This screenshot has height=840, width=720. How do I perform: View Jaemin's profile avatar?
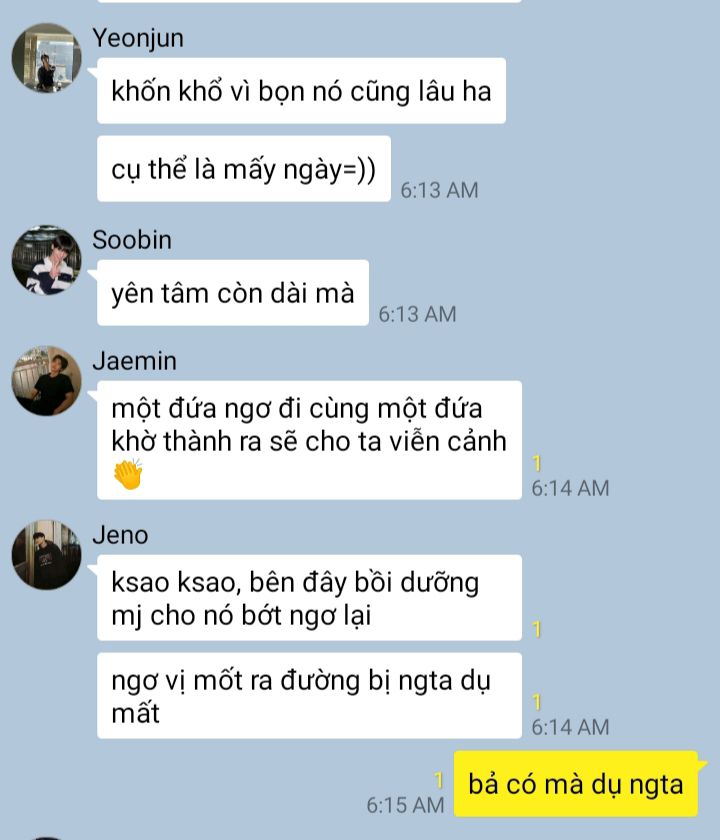47,381
